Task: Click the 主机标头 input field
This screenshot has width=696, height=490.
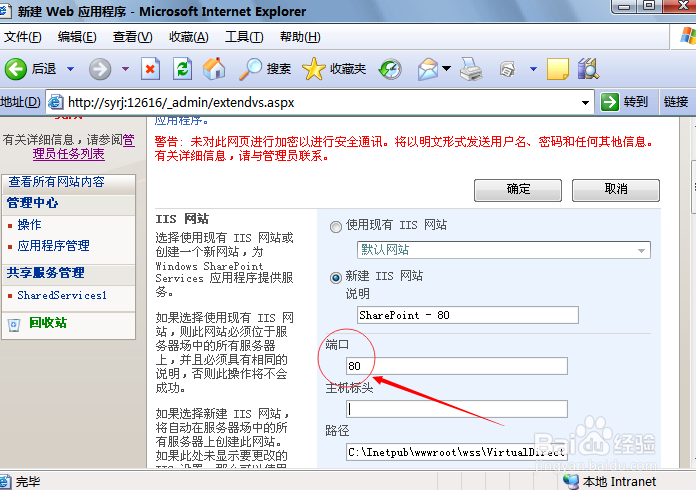Action: (457, 409)
